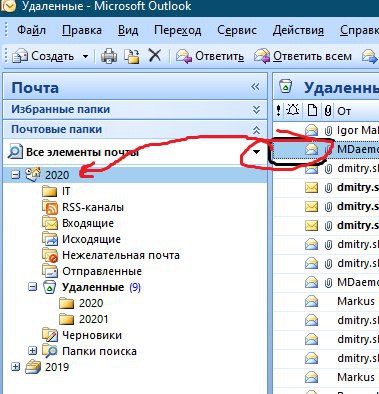
Task: Sort by importance exclamation column header
Action: 279,110
